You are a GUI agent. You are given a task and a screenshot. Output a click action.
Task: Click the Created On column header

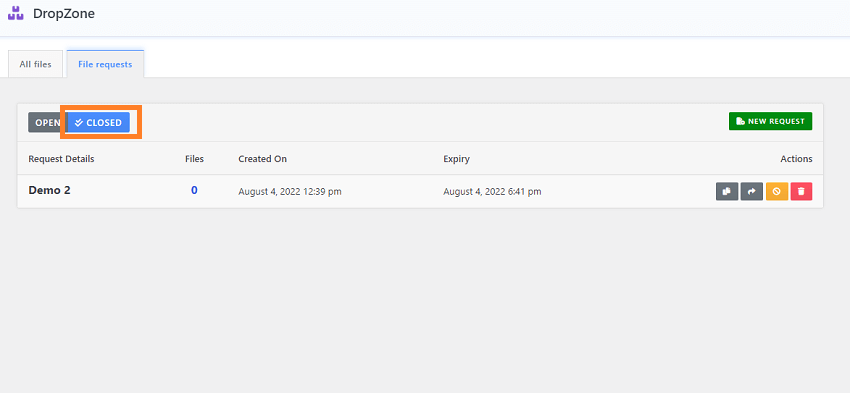[x=262, y=159]
